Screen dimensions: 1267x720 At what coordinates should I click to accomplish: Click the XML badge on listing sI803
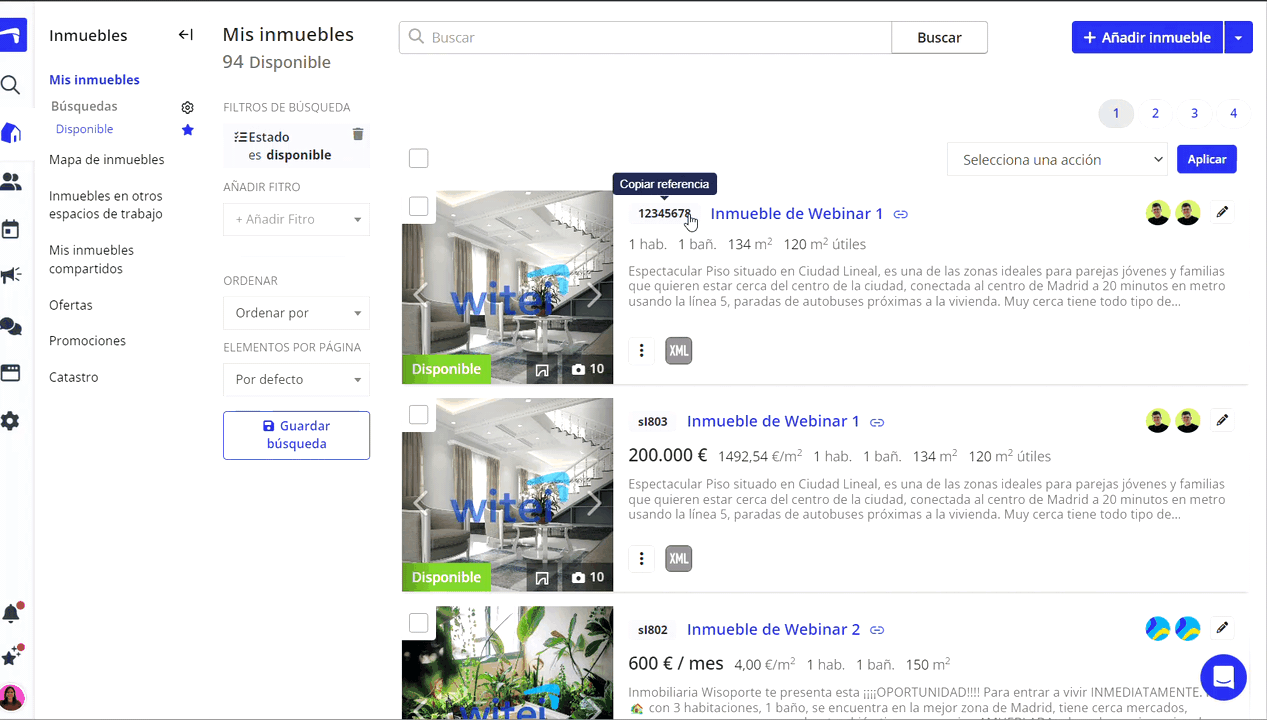coord(679,558)
